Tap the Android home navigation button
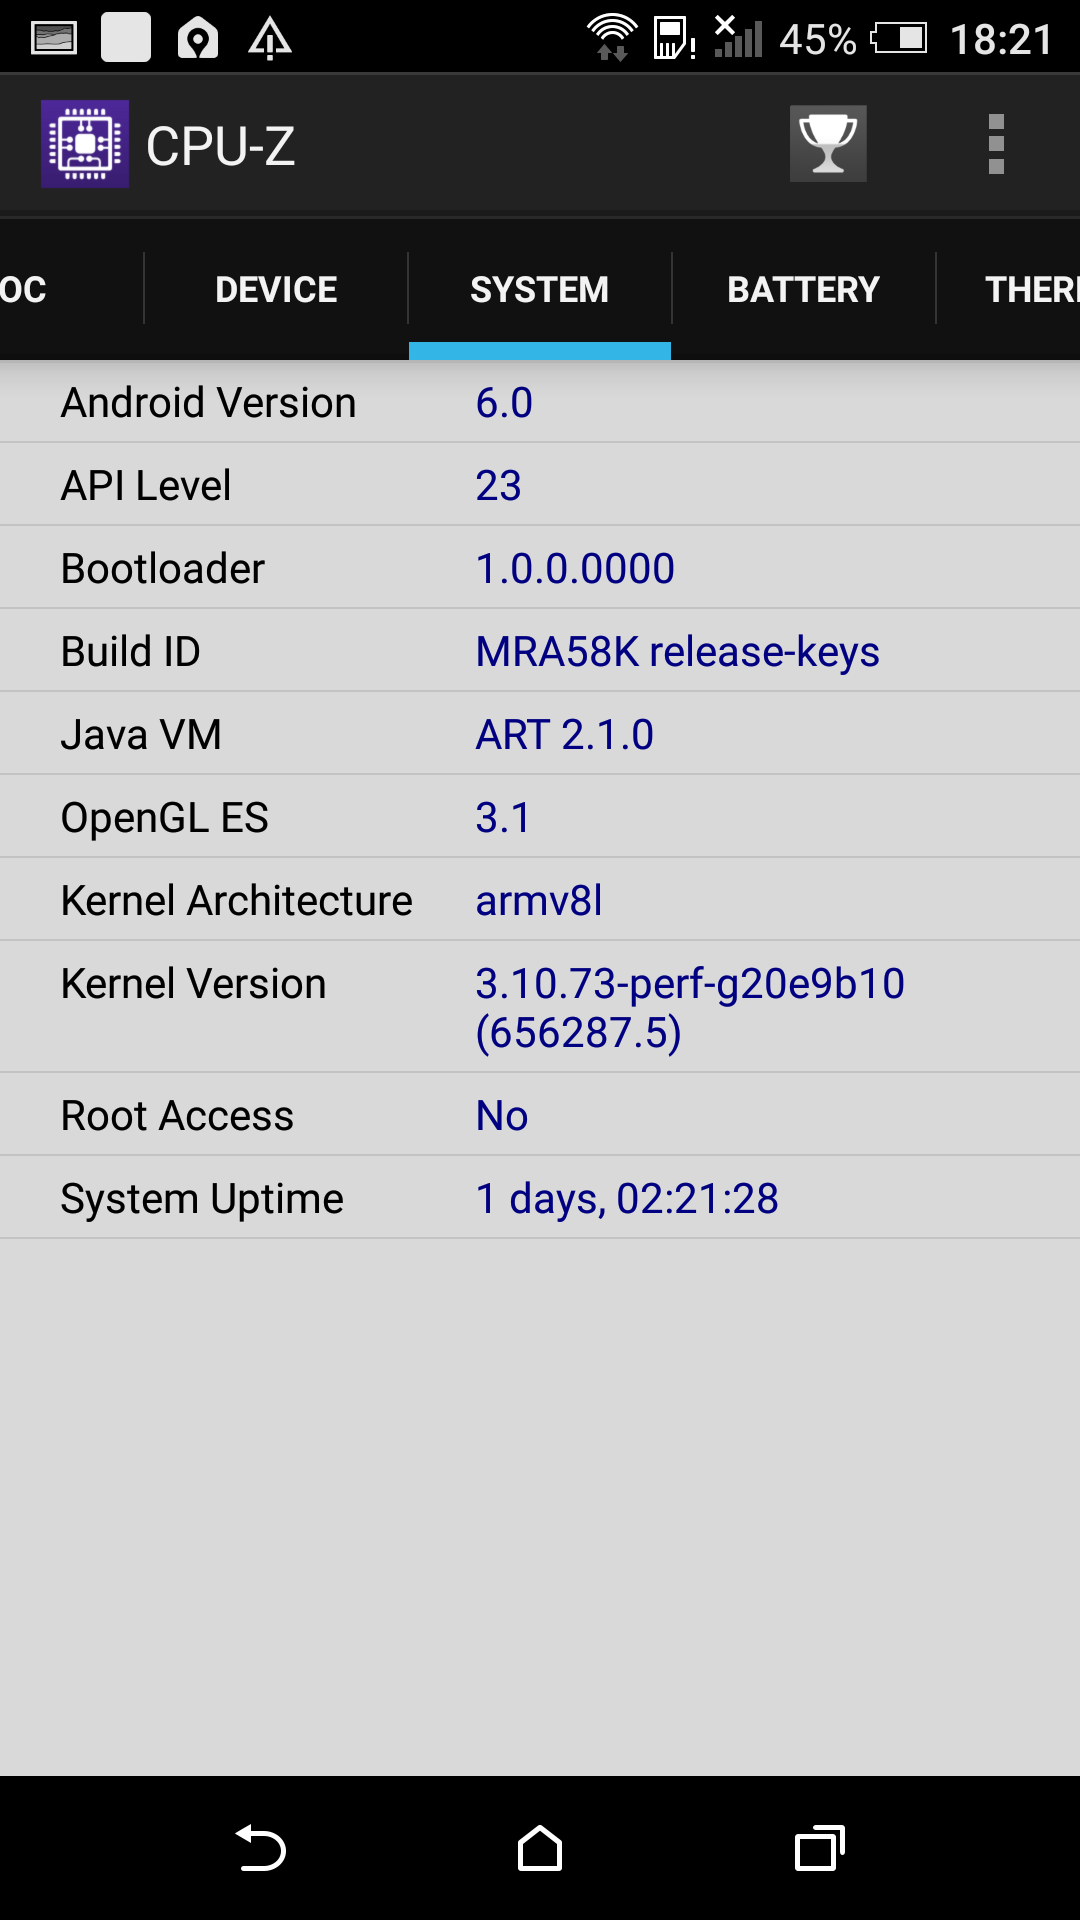 pos(540,1848)
